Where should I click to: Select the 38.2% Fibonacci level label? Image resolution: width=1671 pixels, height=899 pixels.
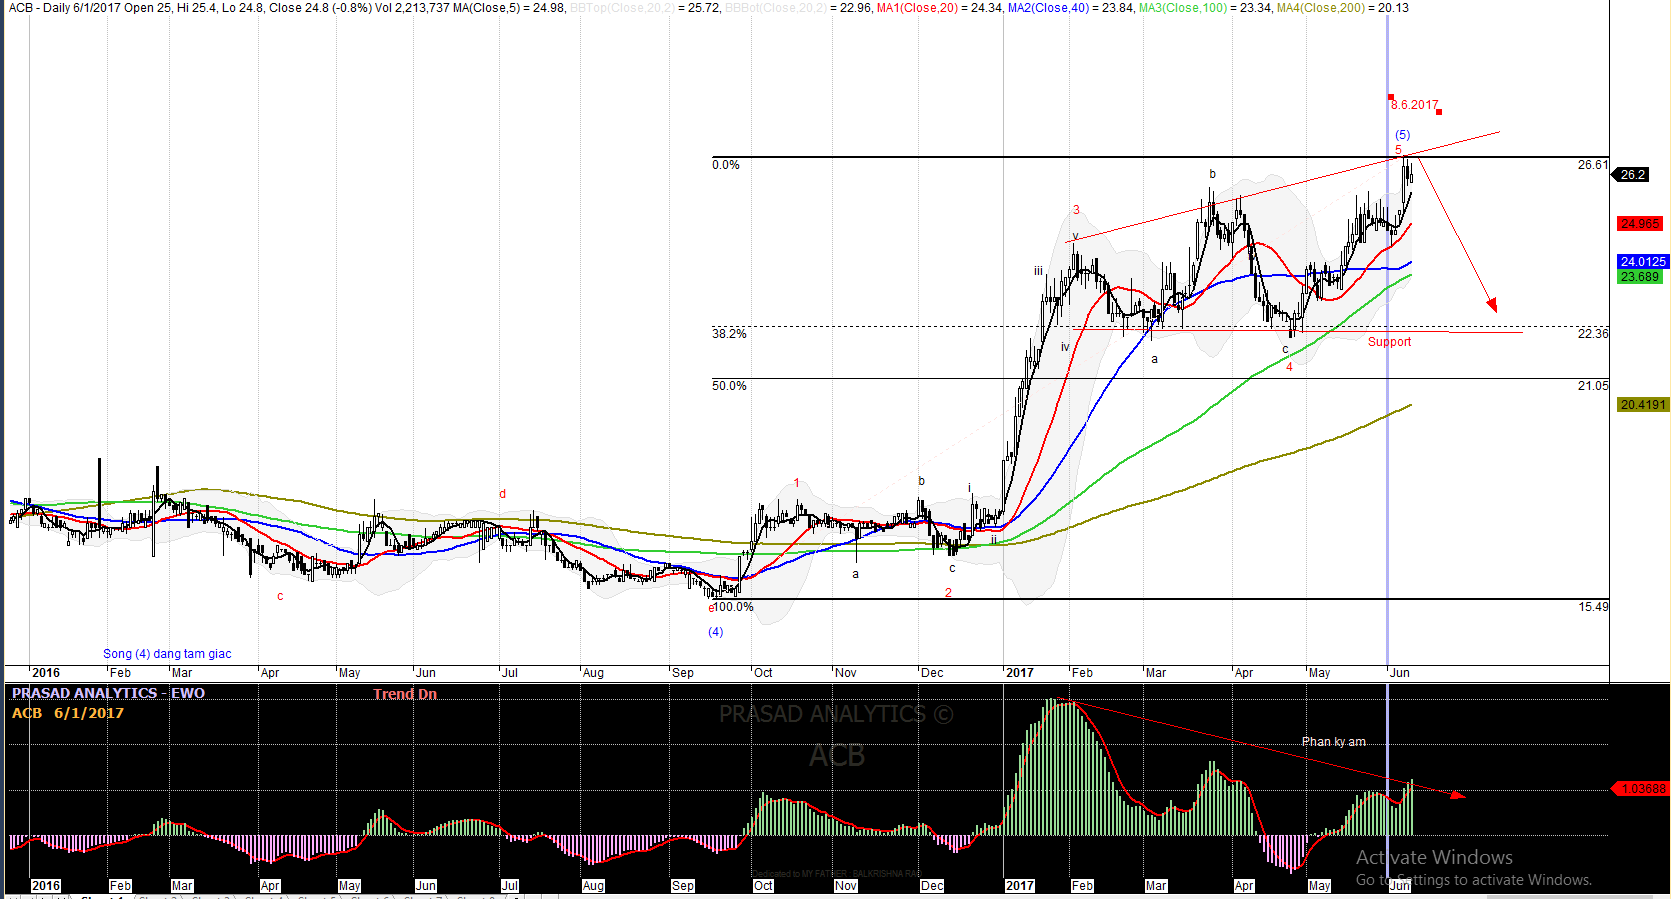click(729, 334)
